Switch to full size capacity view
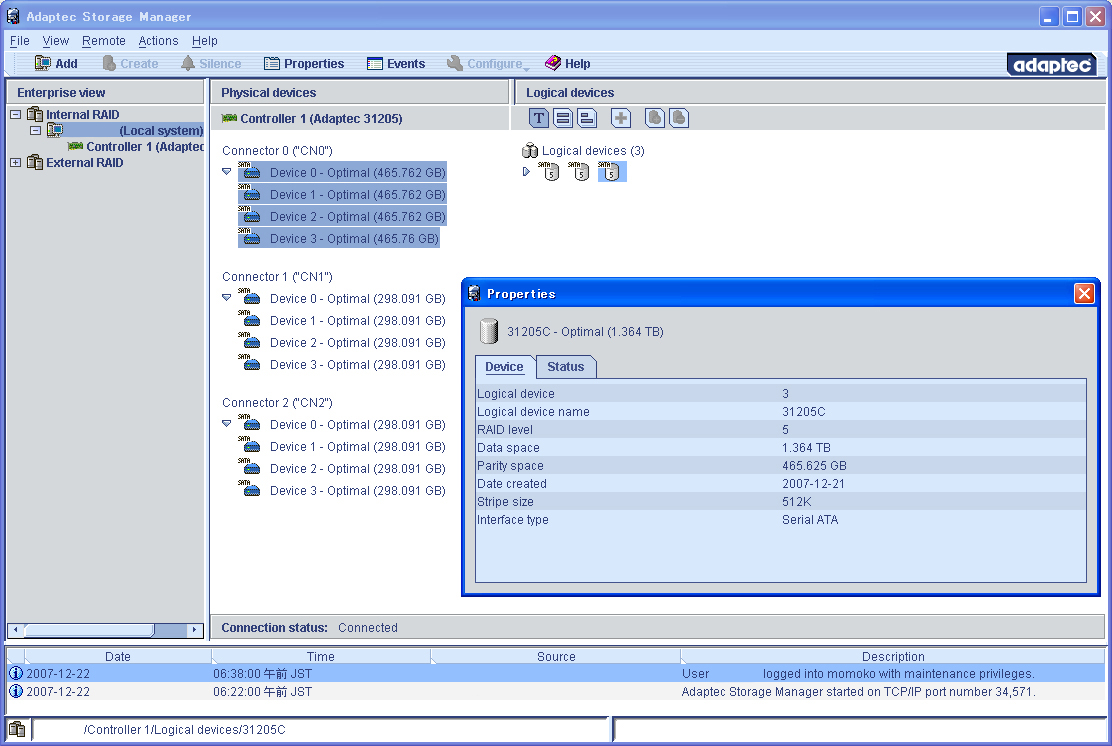Viewport: 1112px width, 746px height. [563, 118]
